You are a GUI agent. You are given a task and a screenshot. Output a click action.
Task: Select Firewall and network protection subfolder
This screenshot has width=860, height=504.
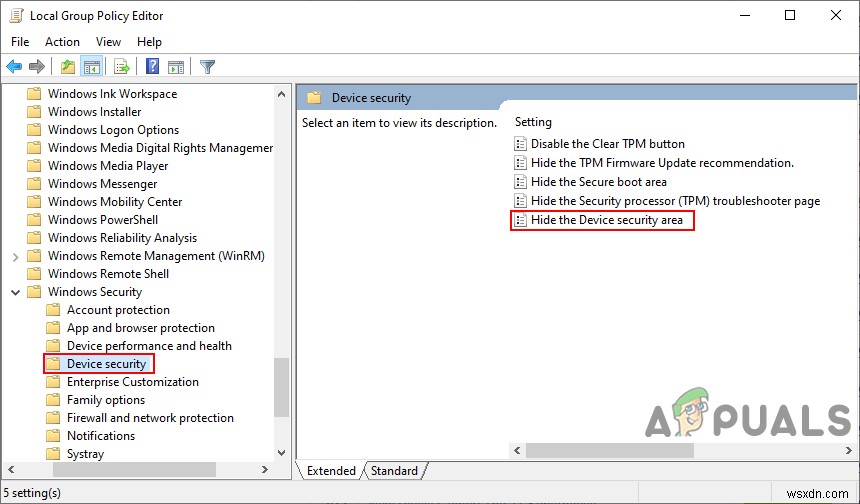coord(150,418)
